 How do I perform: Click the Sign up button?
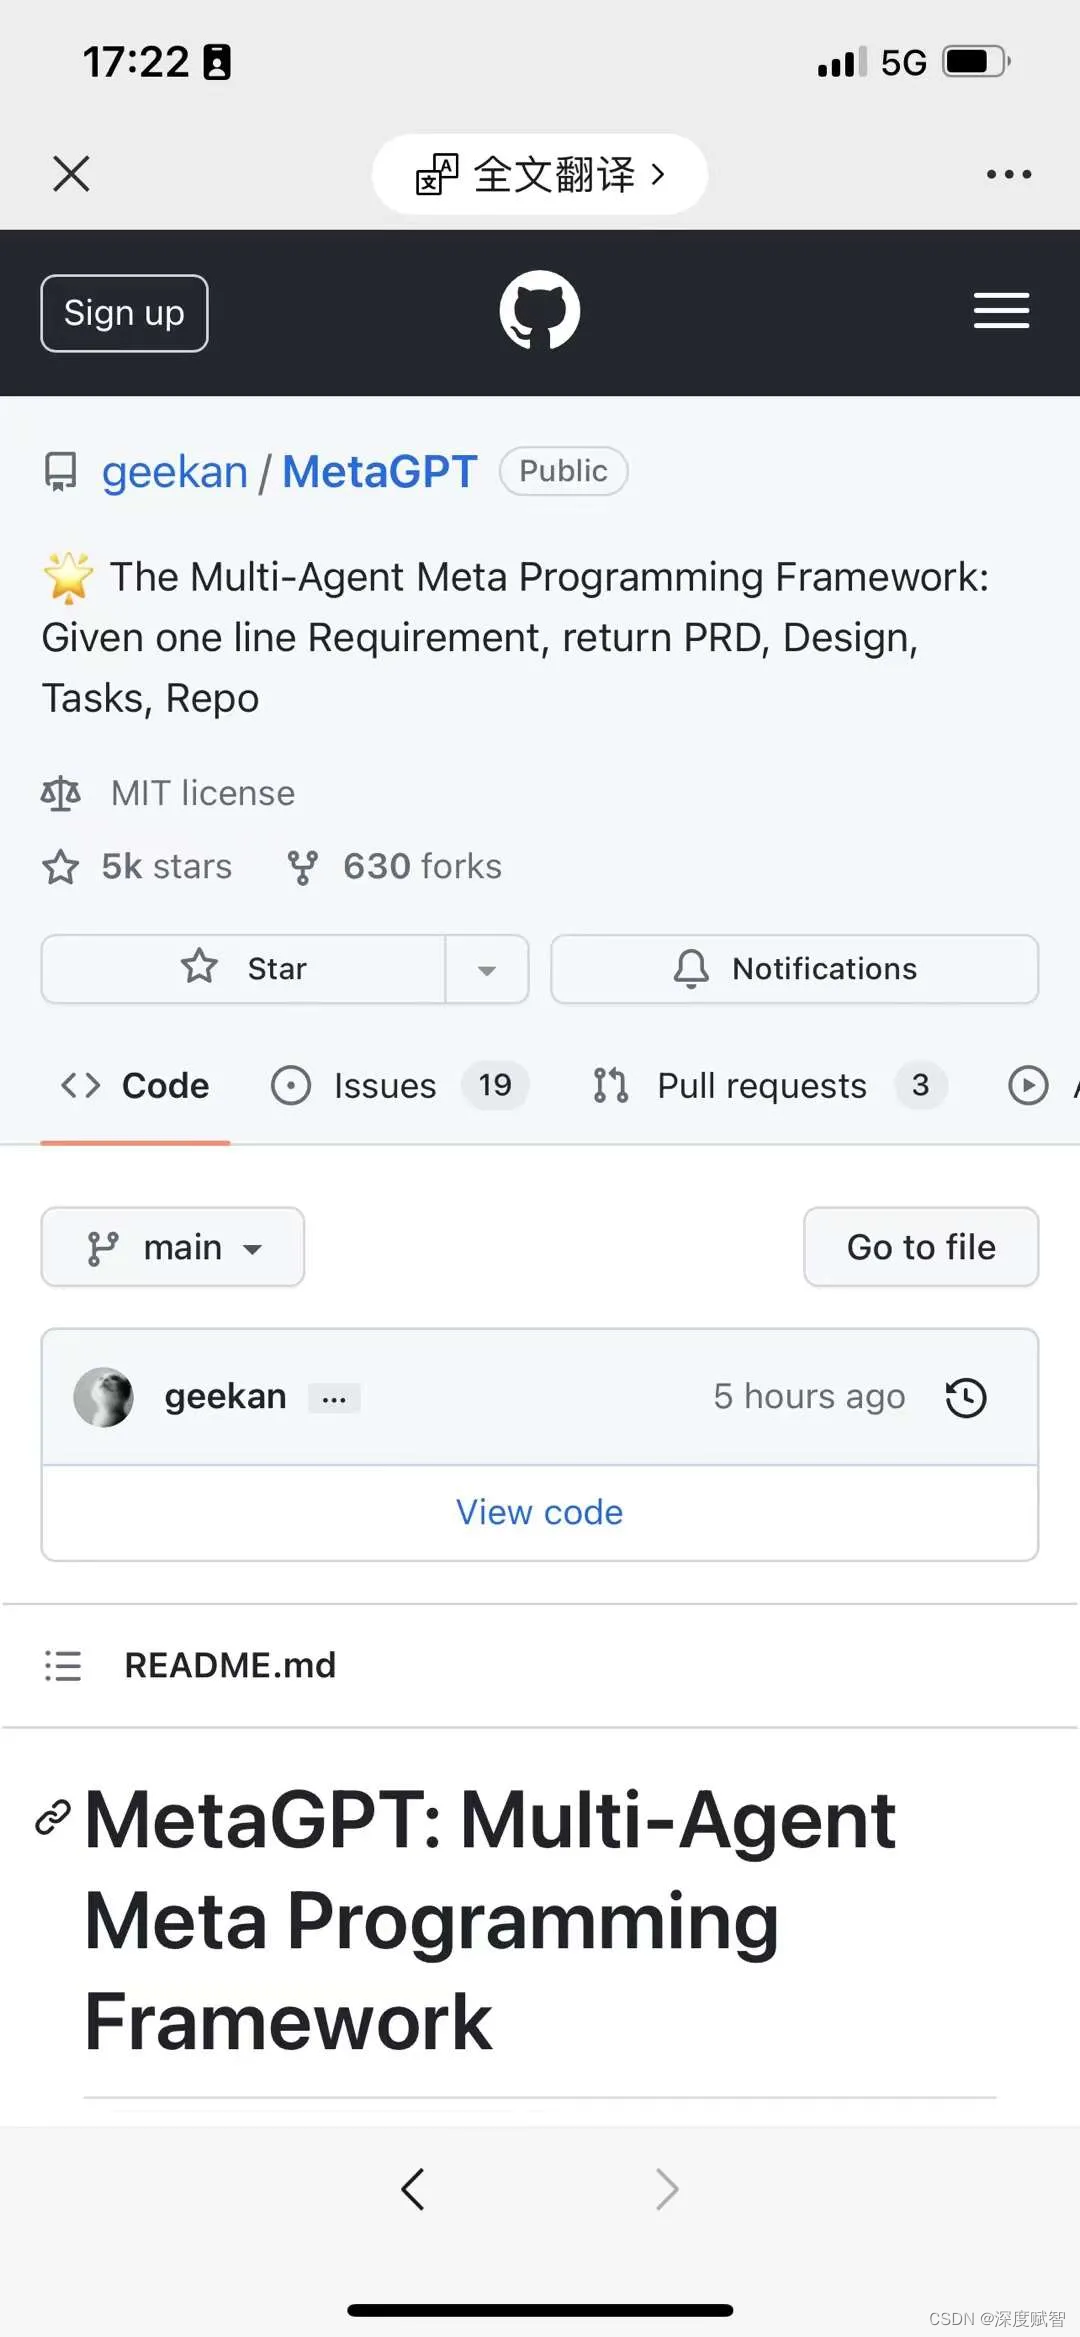[x=123, y=312]
